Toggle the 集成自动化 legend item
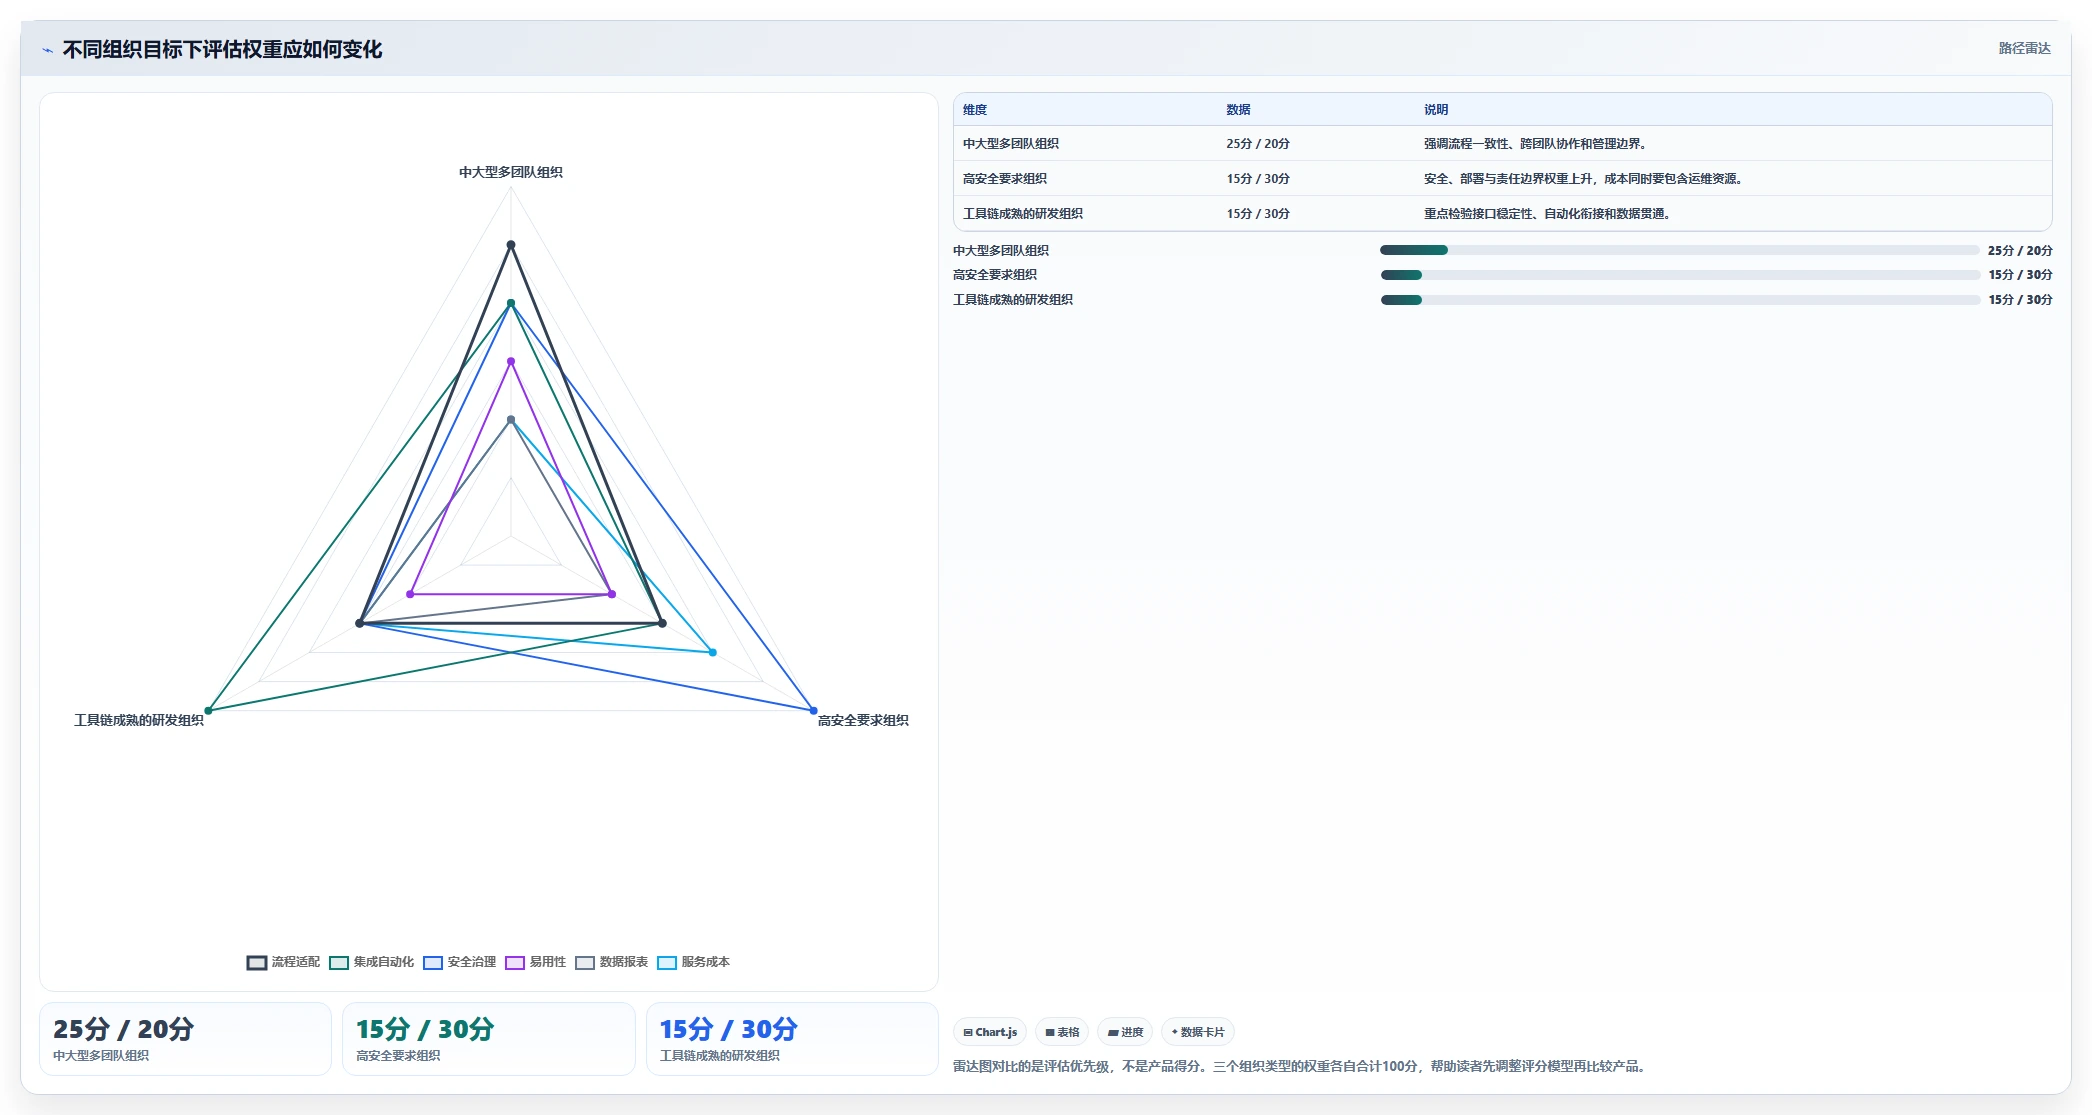Viewport: 2092px width, 1115px height. [x=371, y=962]
